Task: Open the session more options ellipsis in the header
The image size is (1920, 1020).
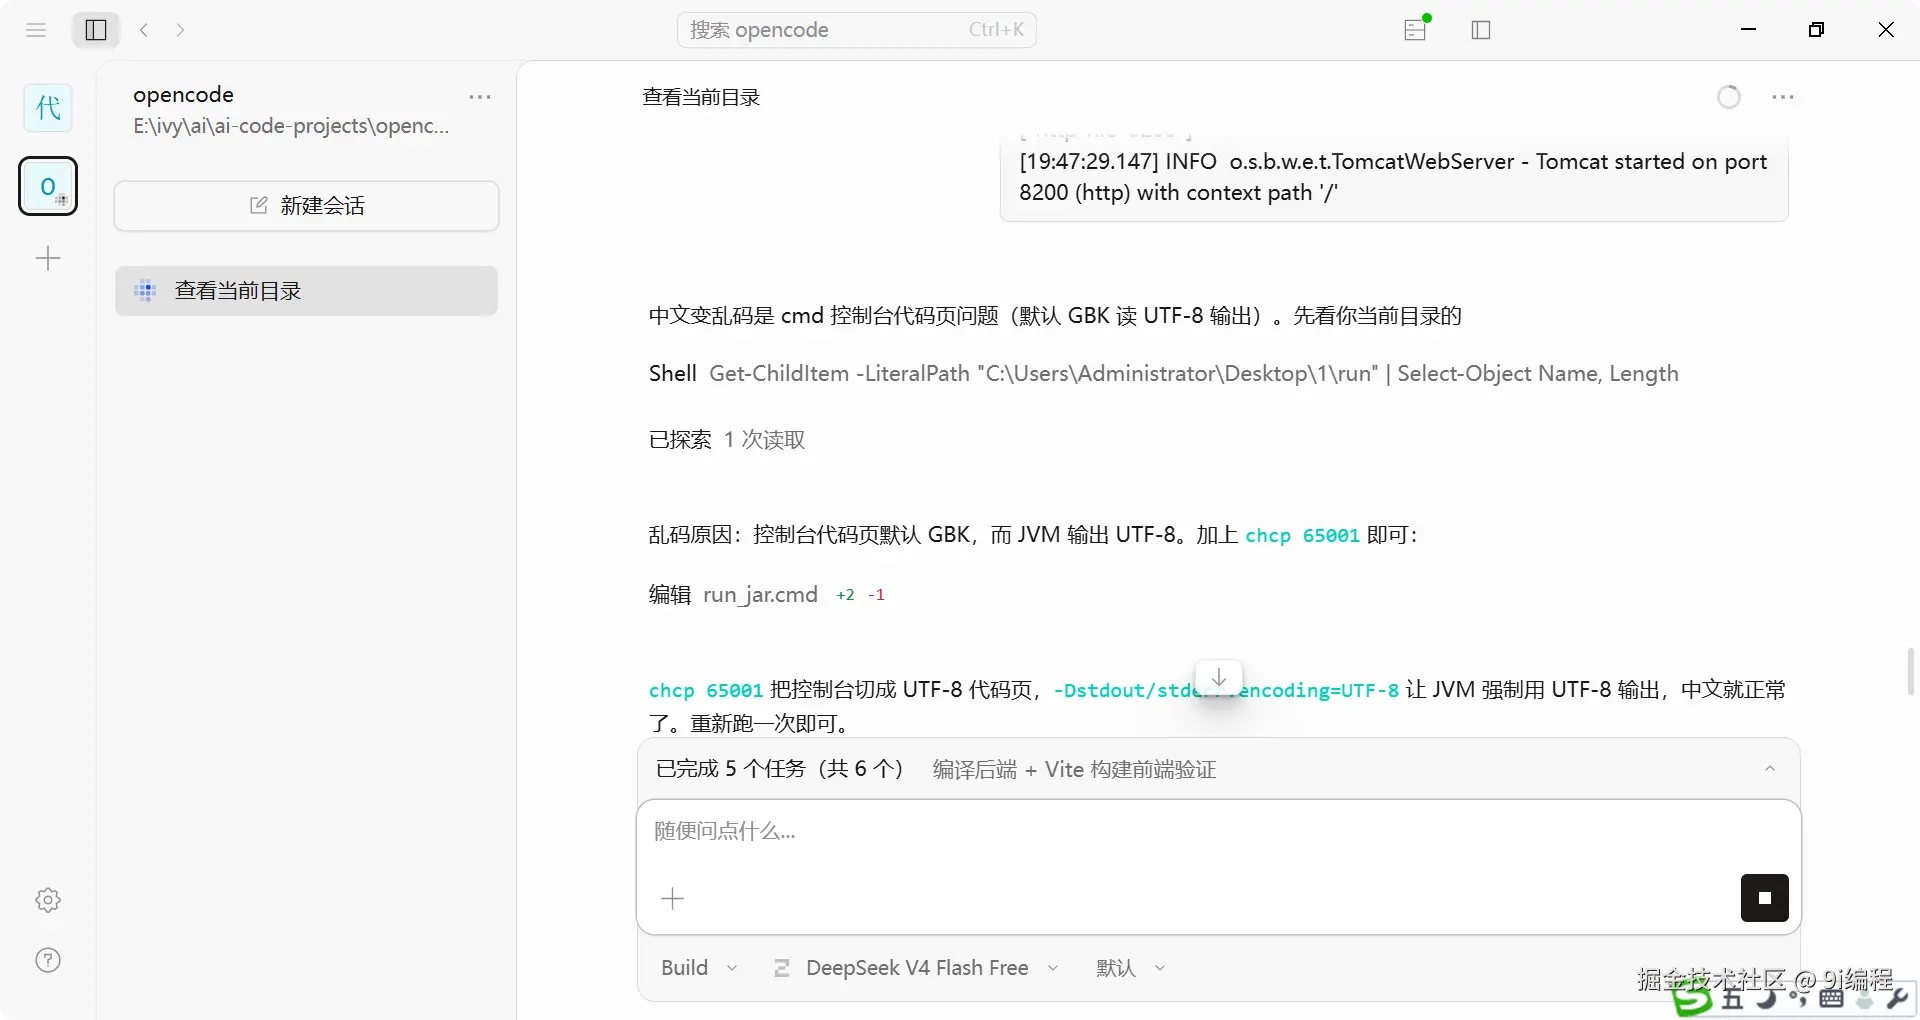Action: (1783, 97)
